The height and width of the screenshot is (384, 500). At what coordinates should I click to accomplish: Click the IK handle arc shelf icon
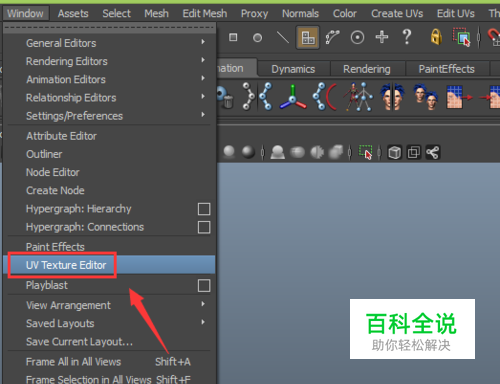pyautogui.click(x=324, y=97)
